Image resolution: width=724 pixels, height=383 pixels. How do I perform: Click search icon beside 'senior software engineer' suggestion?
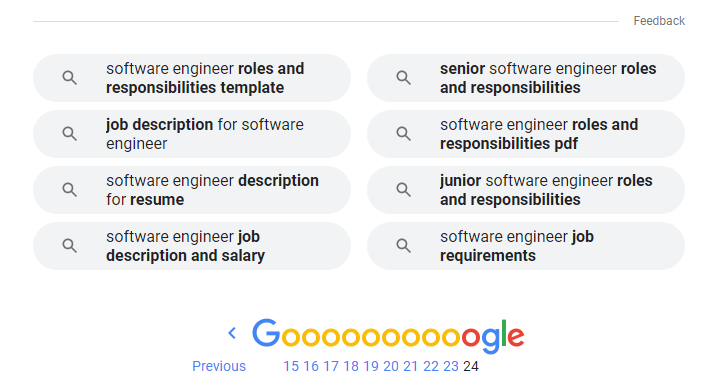coord(404,78)
